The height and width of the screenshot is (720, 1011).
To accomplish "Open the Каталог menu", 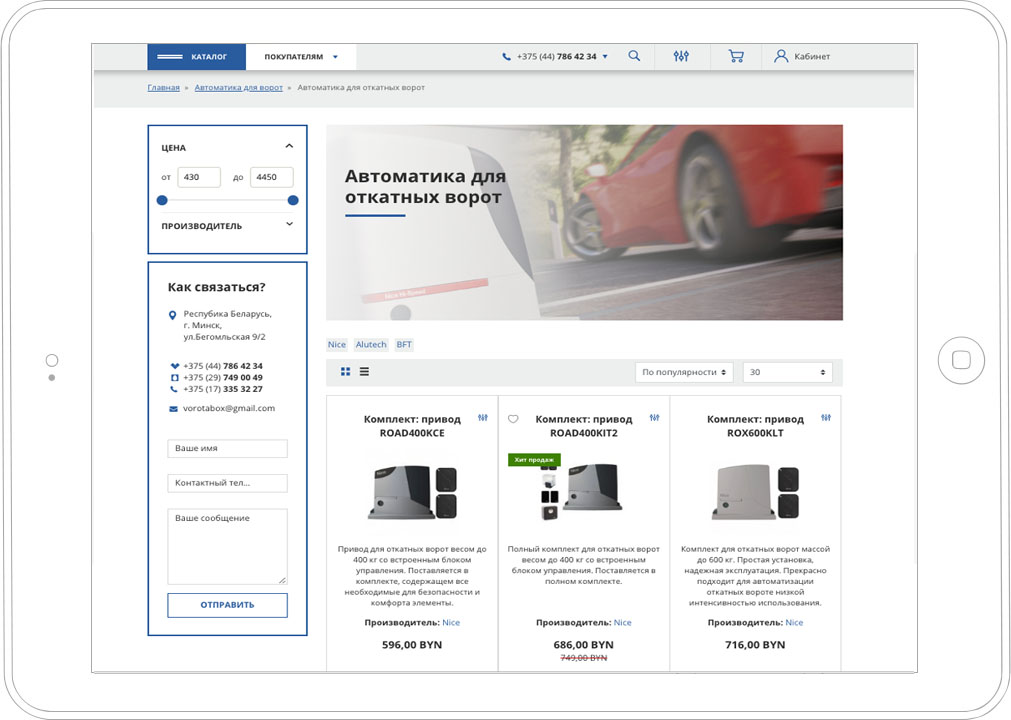I will pos(197,57).
